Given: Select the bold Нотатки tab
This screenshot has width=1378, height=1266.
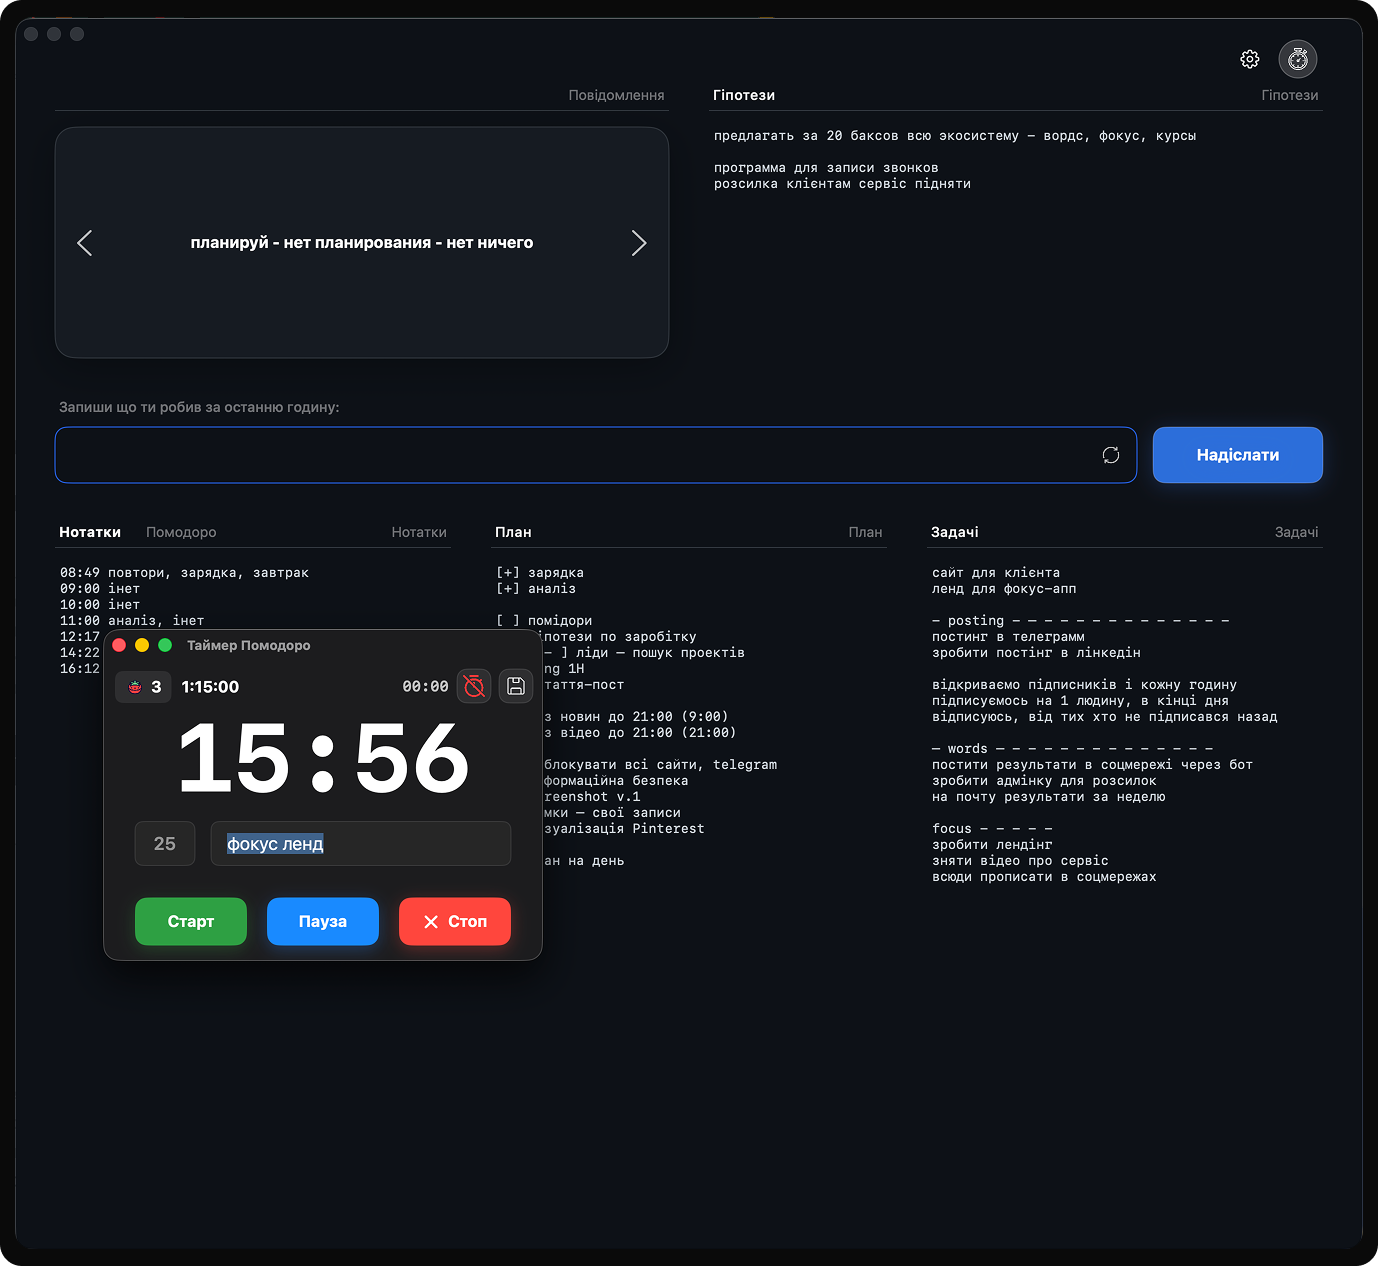Looking at the screenshot, I should point(90,532).
